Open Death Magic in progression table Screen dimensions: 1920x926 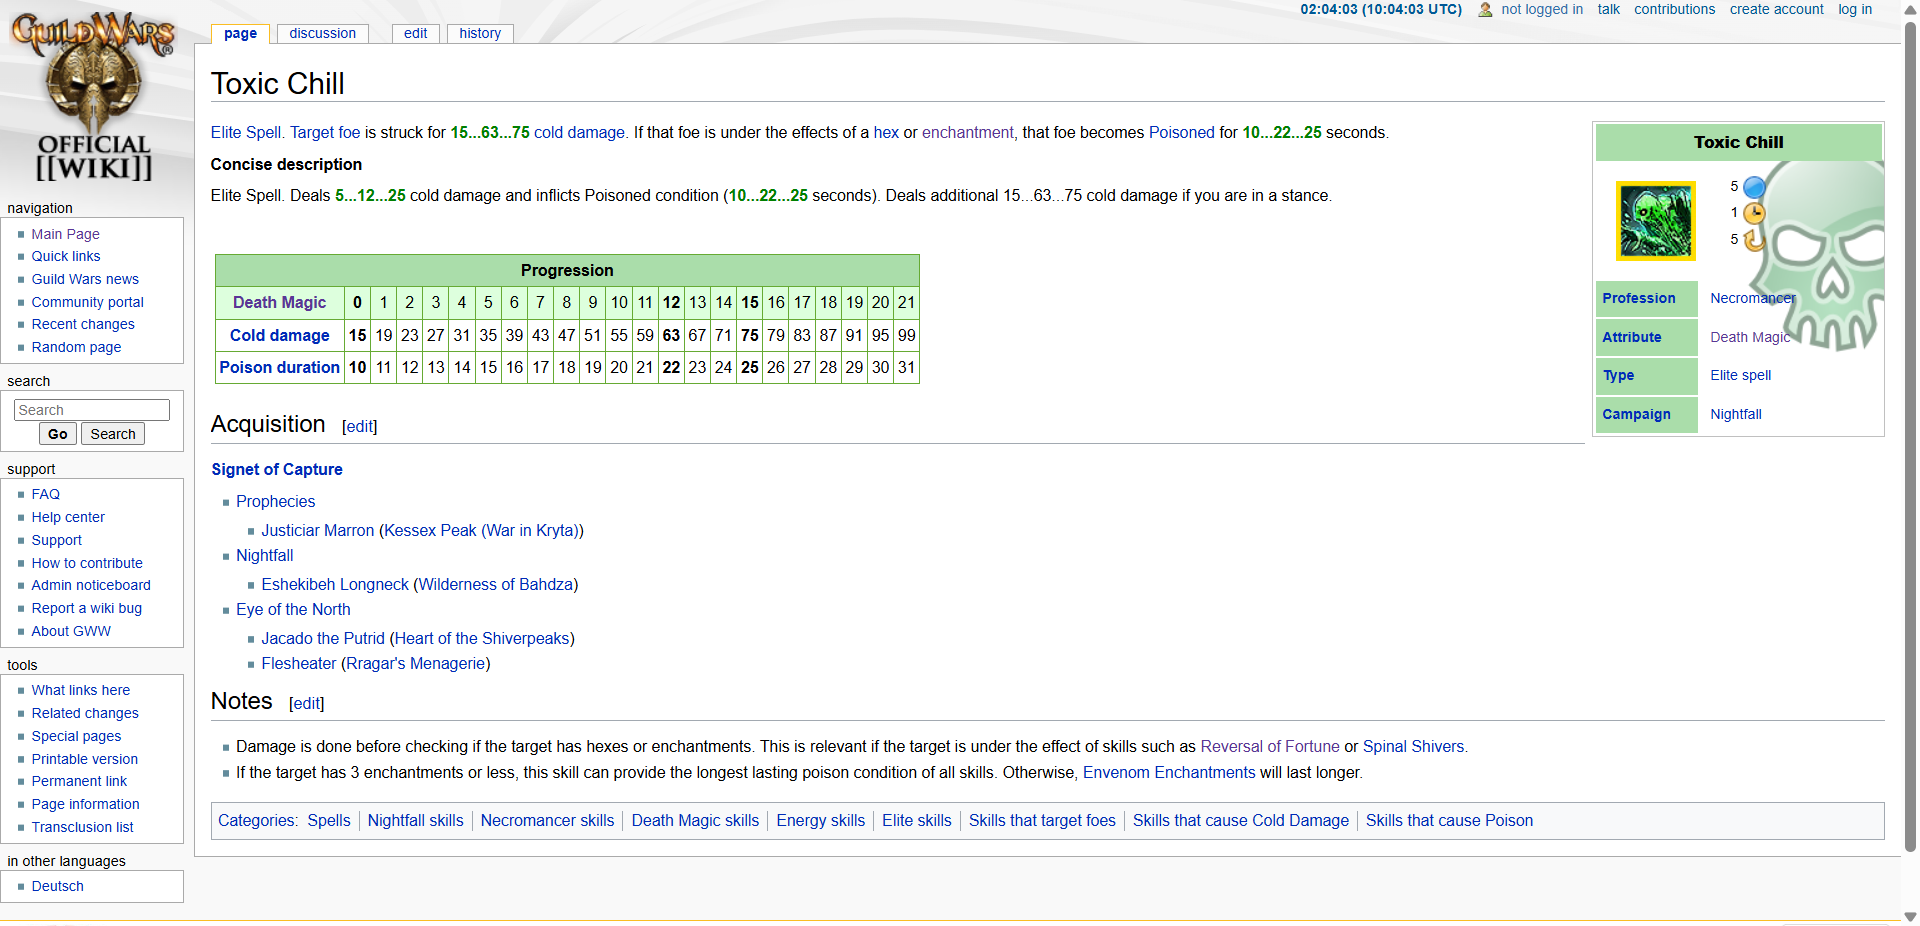coord(279,302)
